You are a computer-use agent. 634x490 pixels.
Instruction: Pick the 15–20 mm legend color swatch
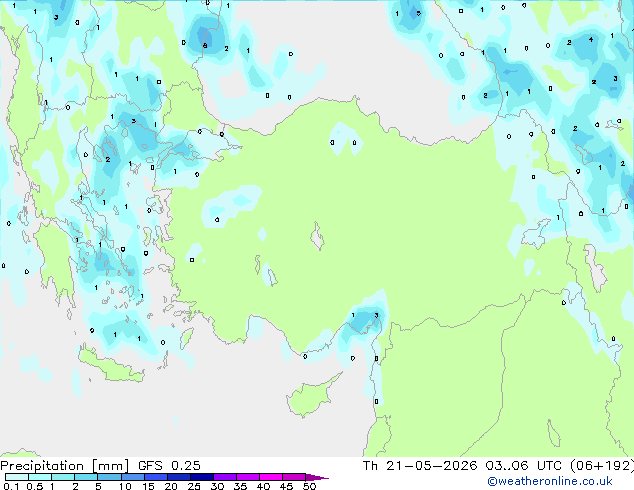coord(155,477)
